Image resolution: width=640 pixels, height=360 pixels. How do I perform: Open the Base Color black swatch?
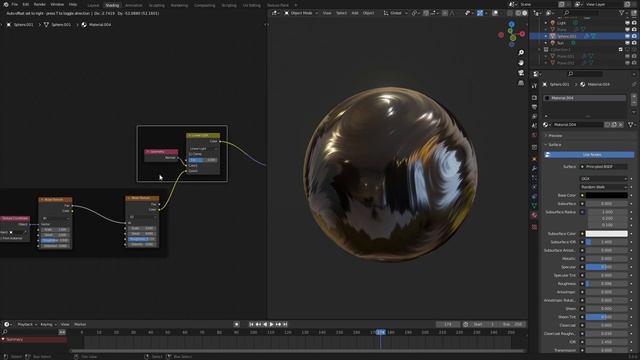pos(607,196)
